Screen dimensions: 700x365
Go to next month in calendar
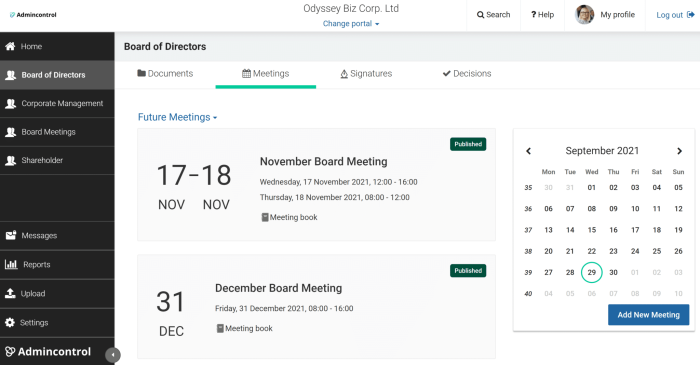tap(679, 151)
